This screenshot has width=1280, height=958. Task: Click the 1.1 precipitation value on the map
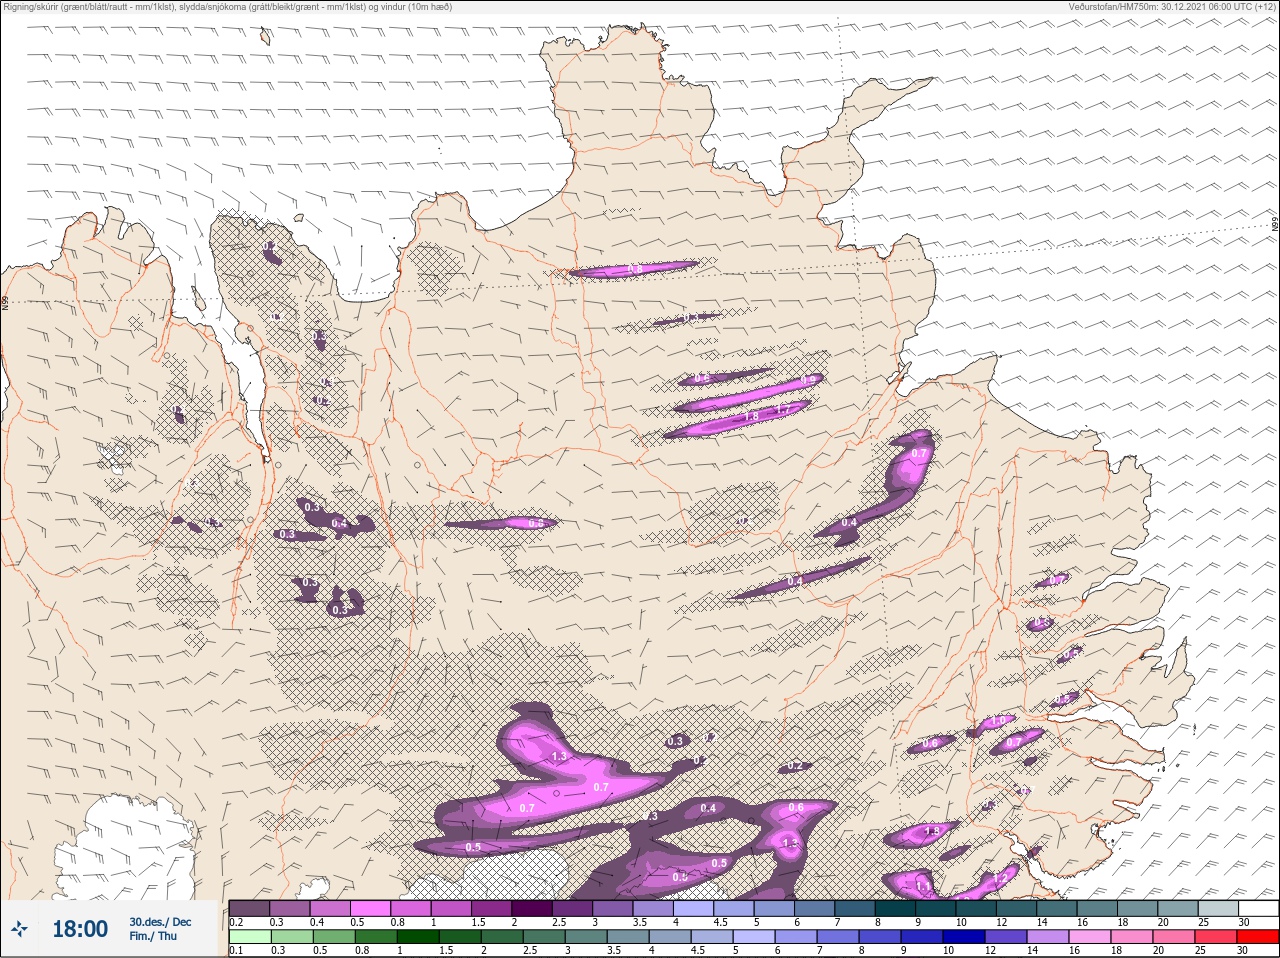pyautogui.click(x=923, y=885)
